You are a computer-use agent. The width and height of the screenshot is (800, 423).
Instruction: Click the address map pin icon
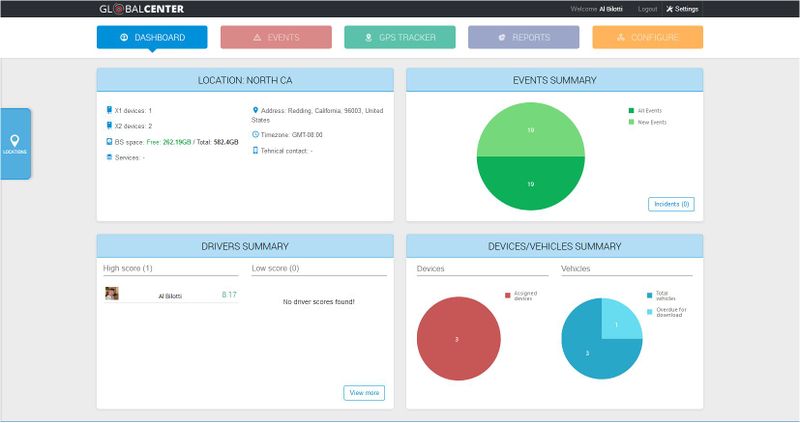[x=256, y=110]
